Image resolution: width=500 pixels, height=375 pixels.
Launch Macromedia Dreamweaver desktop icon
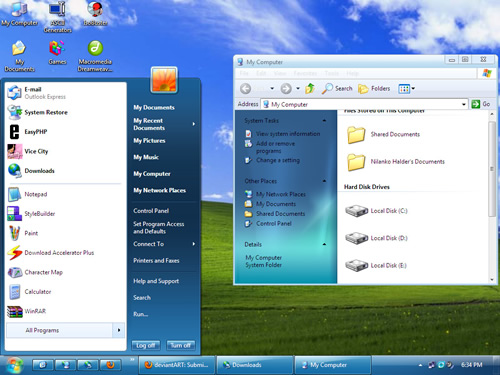[95, 56]
